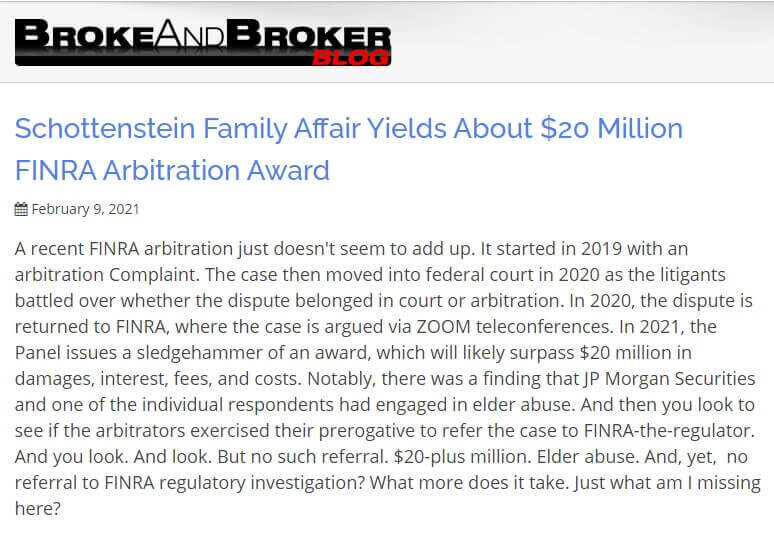This screenshot has height=538, width=774.
Task: Click the red BLOG label in logo
Action: coord(351,58)
